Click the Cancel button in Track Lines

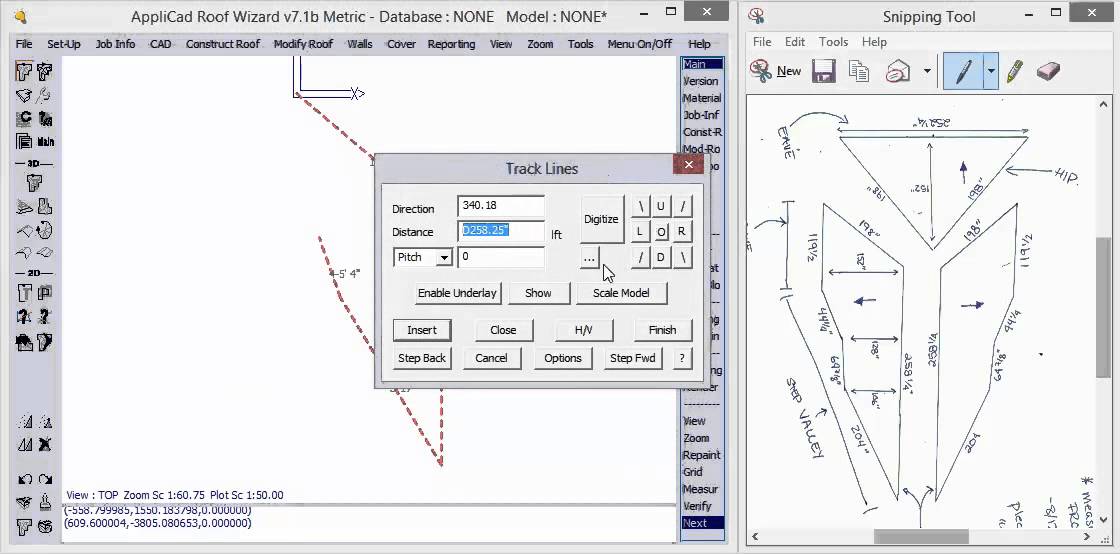[491, 358]
